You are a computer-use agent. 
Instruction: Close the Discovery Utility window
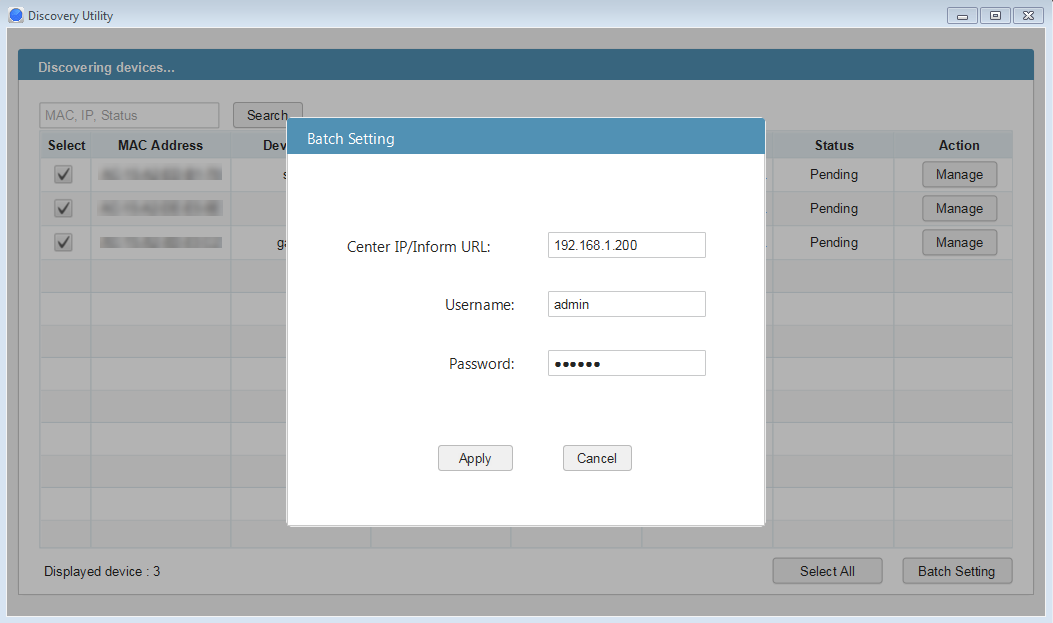click(x=1027, y=16)
